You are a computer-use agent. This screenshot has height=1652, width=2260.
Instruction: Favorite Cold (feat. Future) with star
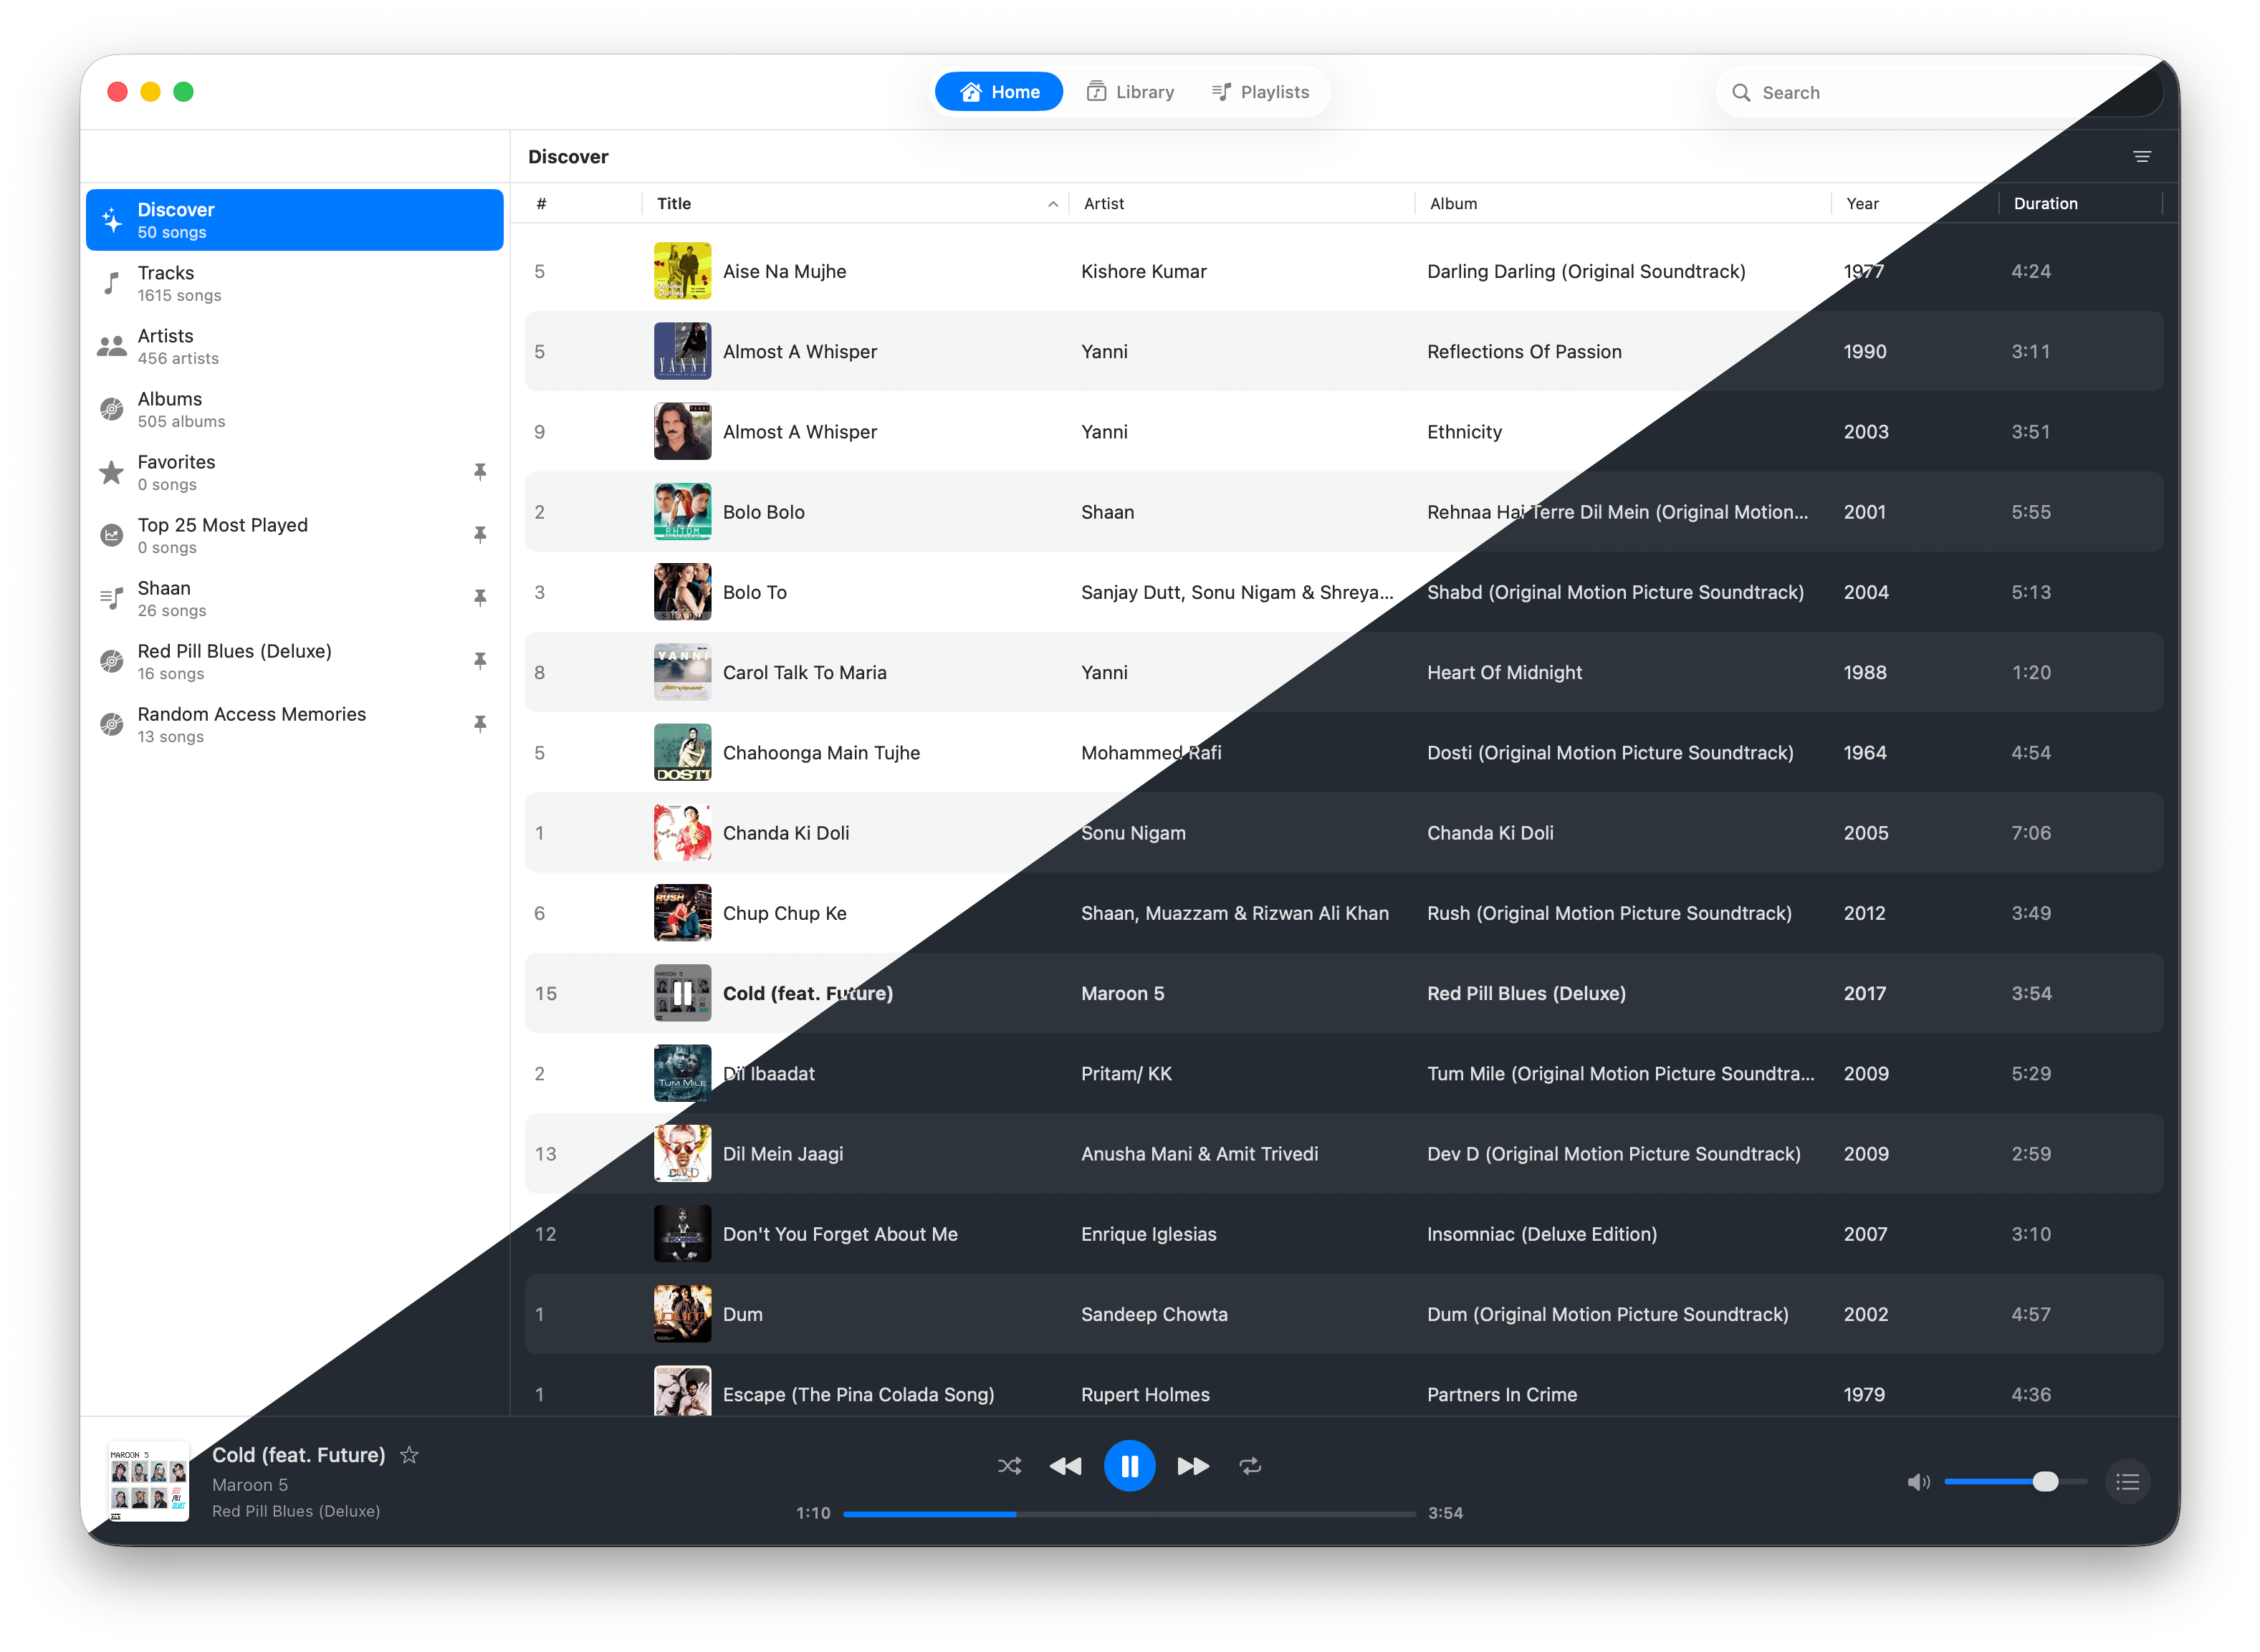coord(409,1455)
